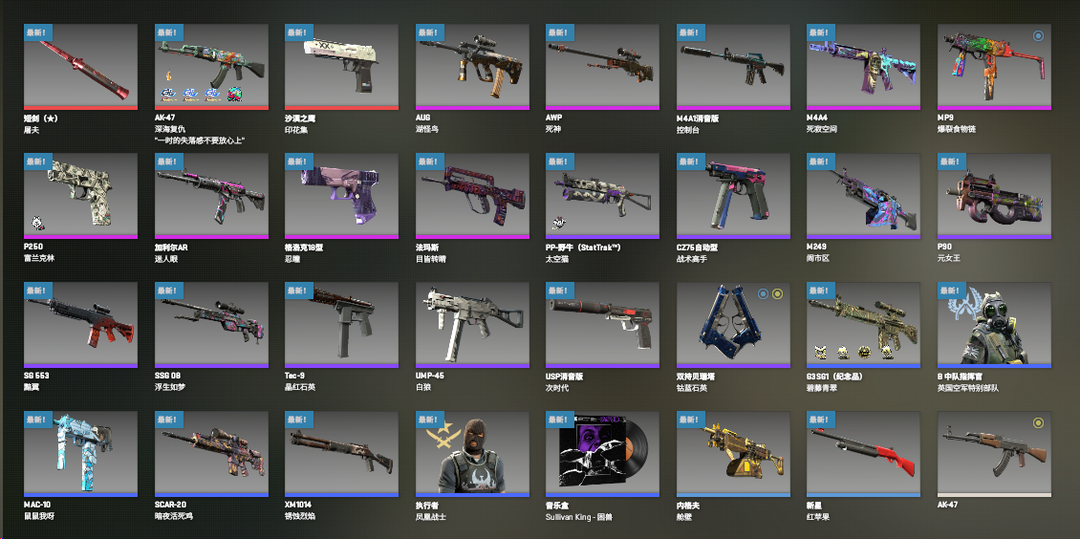Select the 格洛克18型 忍瞳 purple pistol
The height and width of the screenshot is (539, 1080).
tap(342, 196)
